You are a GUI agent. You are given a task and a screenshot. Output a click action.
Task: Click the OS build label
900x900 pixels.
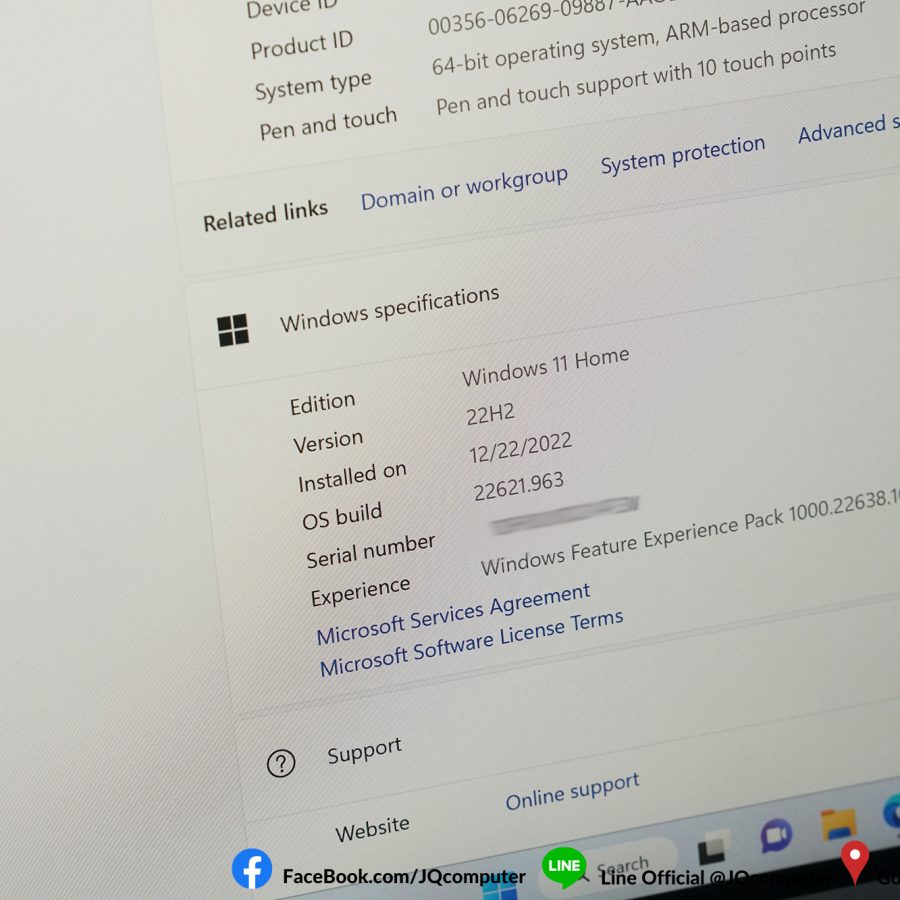[342, 515]
